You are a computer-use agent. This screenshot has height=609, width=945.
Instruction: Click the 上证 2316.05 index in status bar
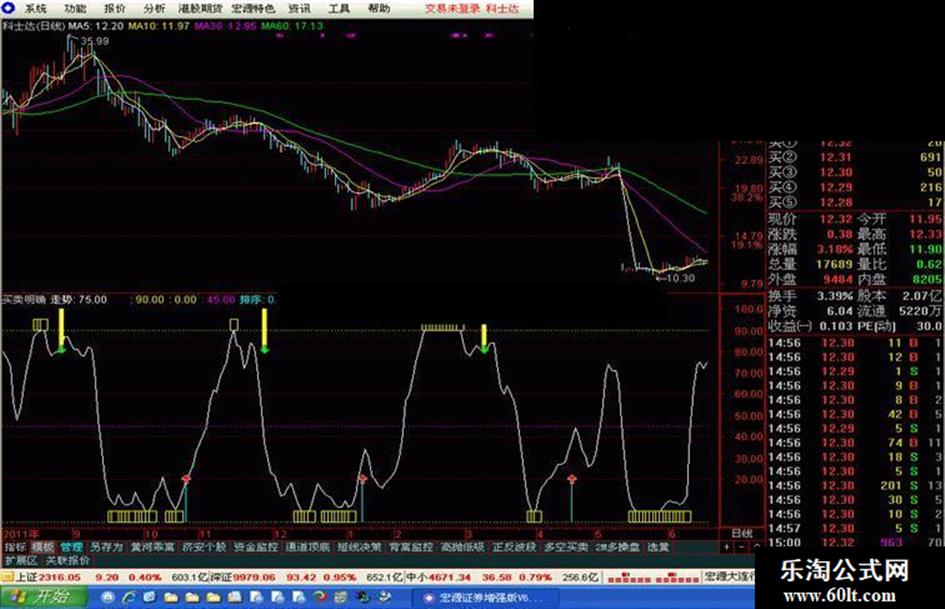pos(48,577)
